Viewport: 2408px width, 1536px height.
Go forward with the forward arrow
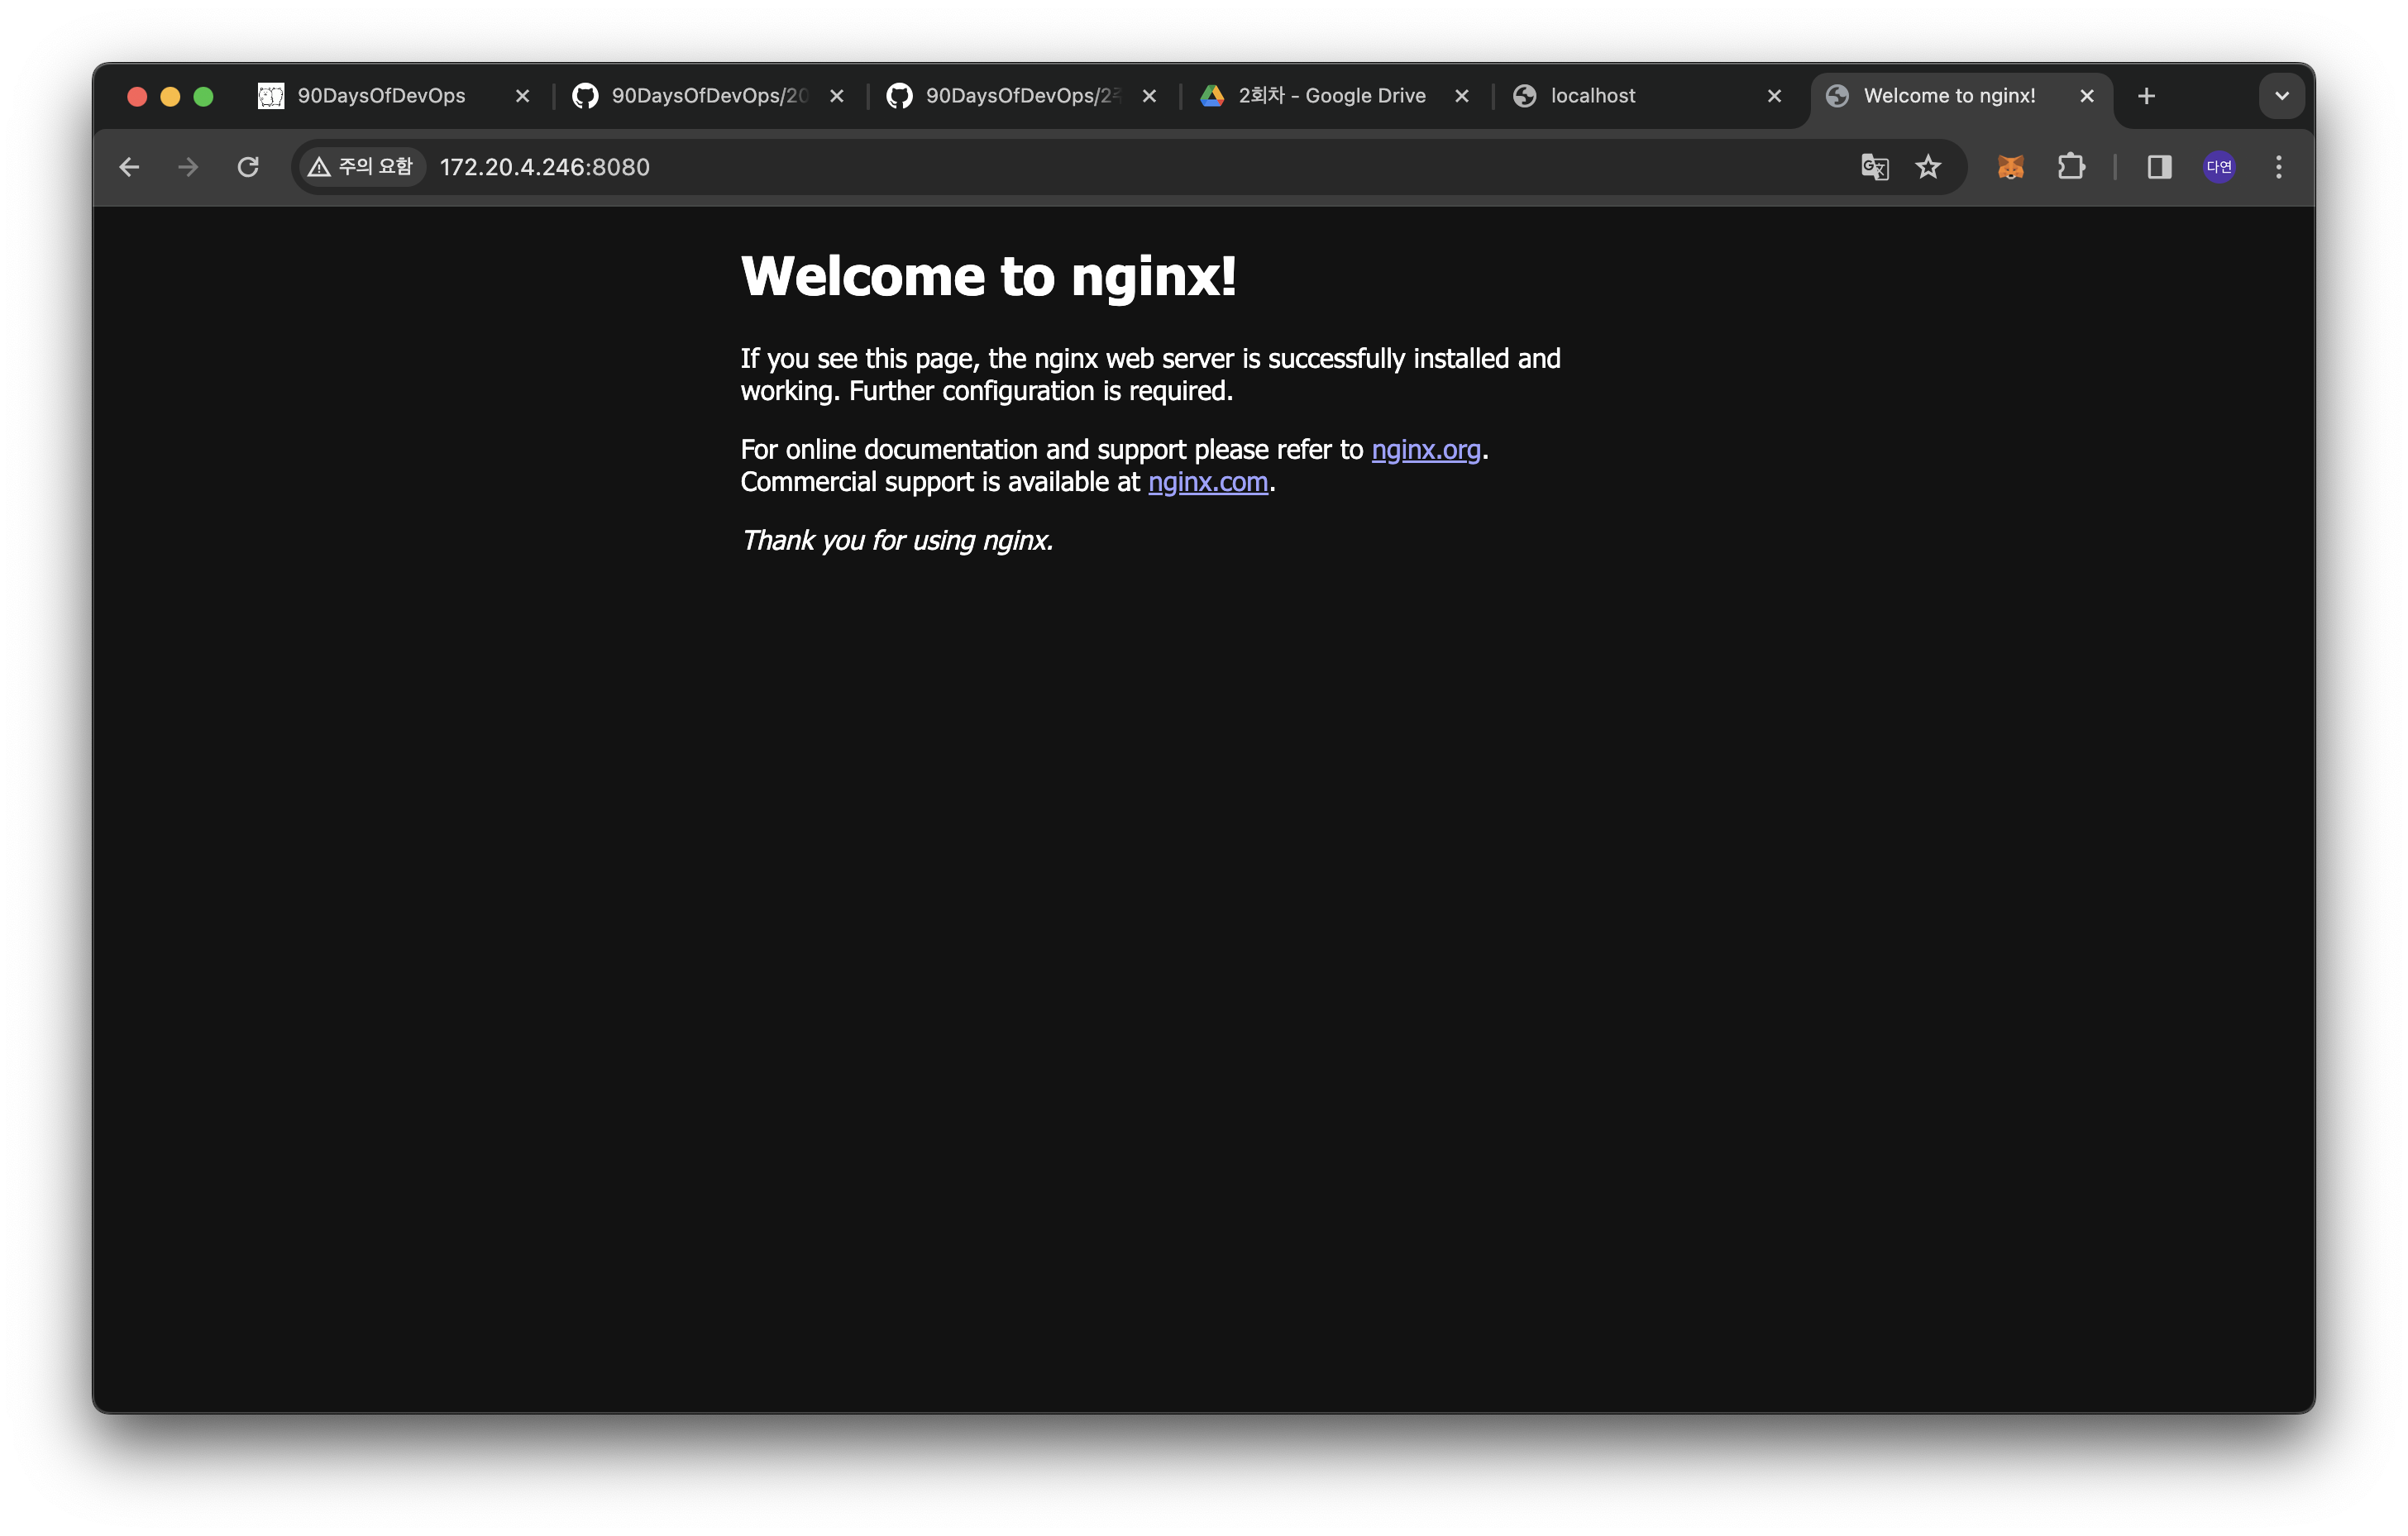point(188,167)
